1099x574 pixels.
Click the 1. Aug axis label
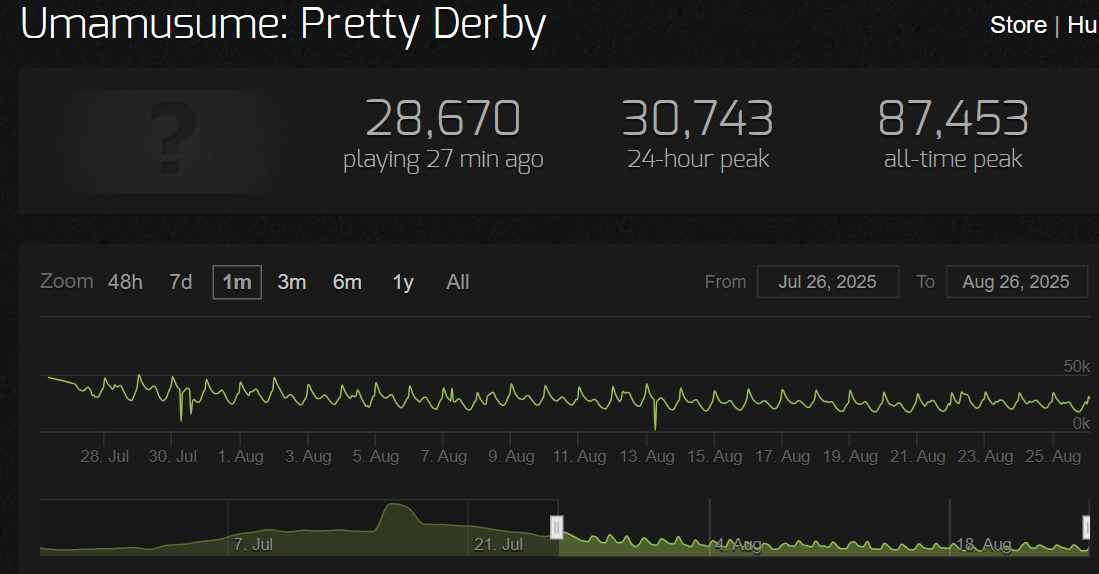click(240, 456)
